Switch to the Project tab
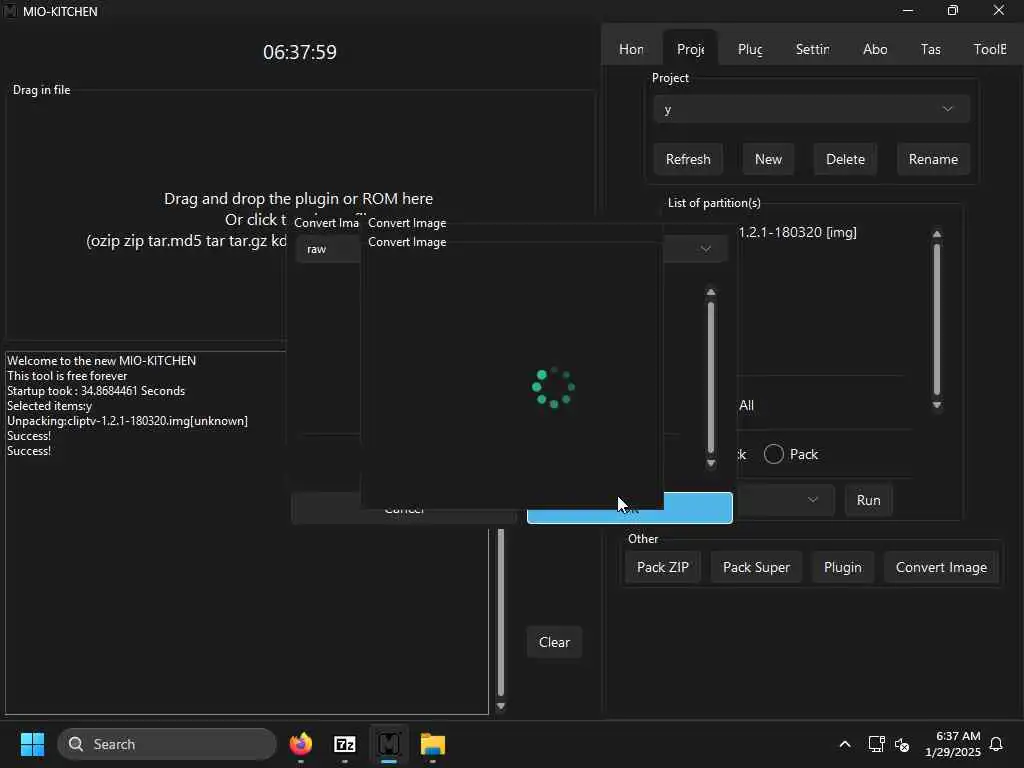 [x=690, y=49]
